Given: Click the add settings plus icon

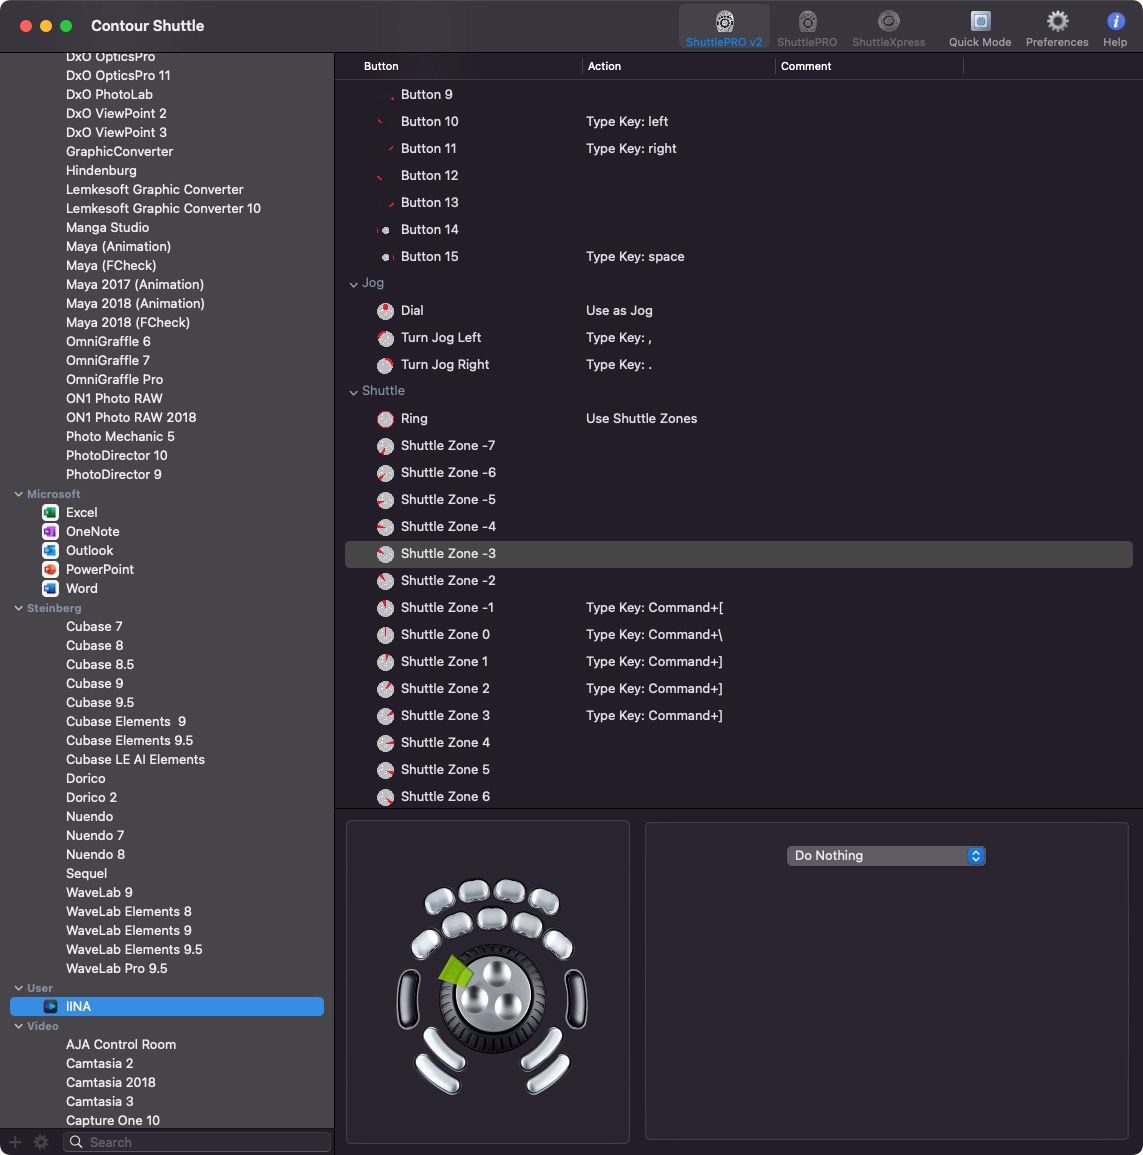Looking at the screenshot, I should tap(15, 1142).
